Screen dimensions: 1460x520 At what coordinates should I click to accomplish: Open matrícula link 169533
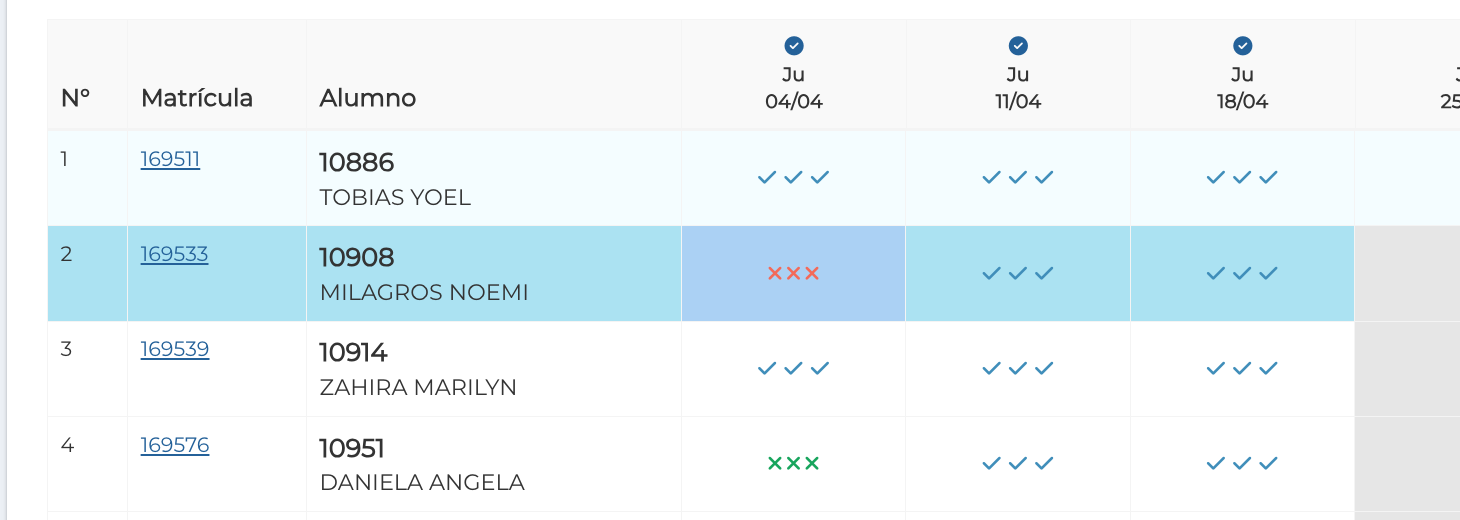pos(174,254)
